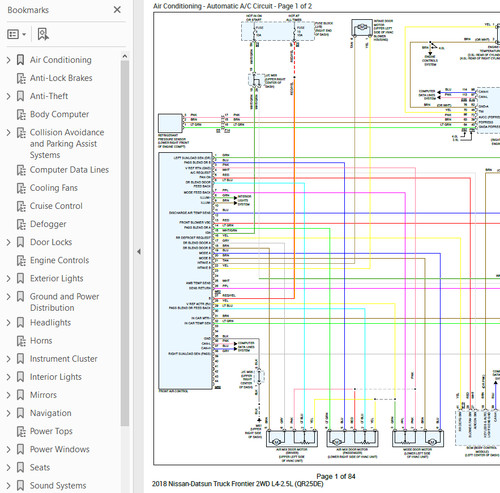
Task: Click the Ground and Power Distribution icon
Action: (x=20, y=296)
